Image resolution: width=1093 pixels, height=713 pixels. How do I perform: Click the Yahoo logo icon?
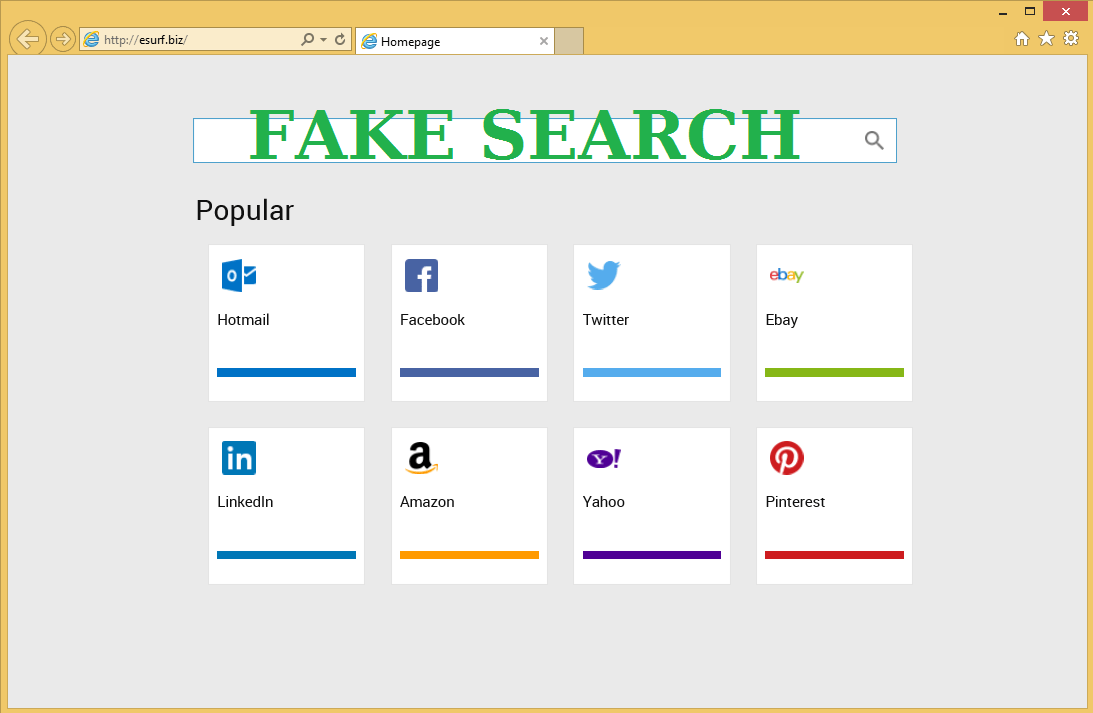point(604,459)
